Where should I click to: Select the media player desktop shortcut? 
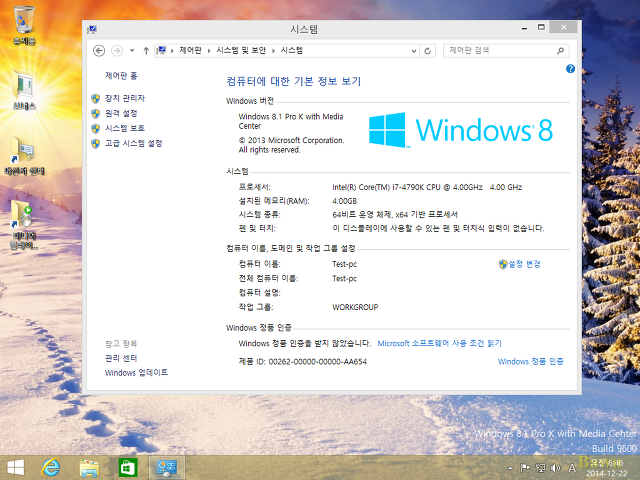(x=23, y=224)
